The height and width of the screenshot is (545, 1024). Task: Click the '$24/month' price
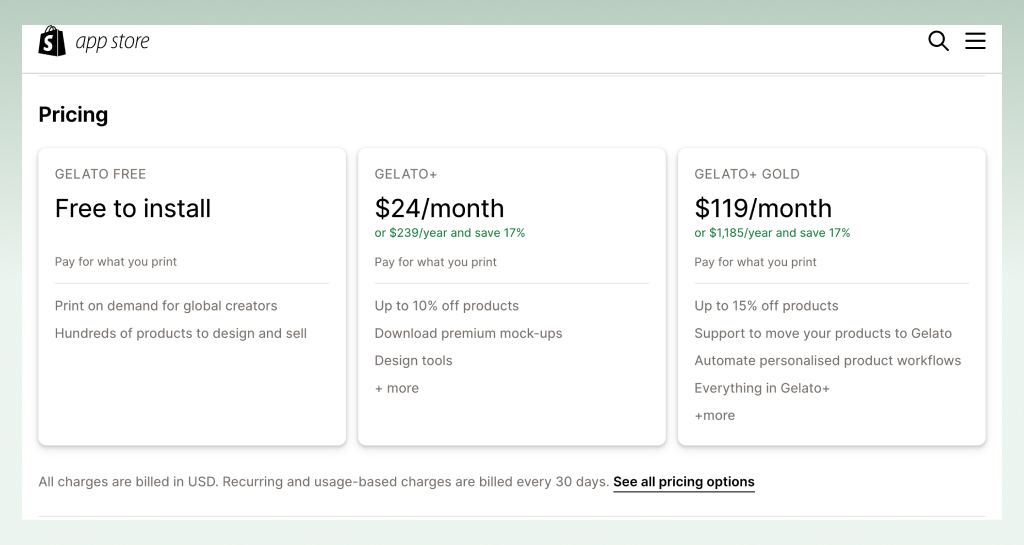(x=440, y=208)
